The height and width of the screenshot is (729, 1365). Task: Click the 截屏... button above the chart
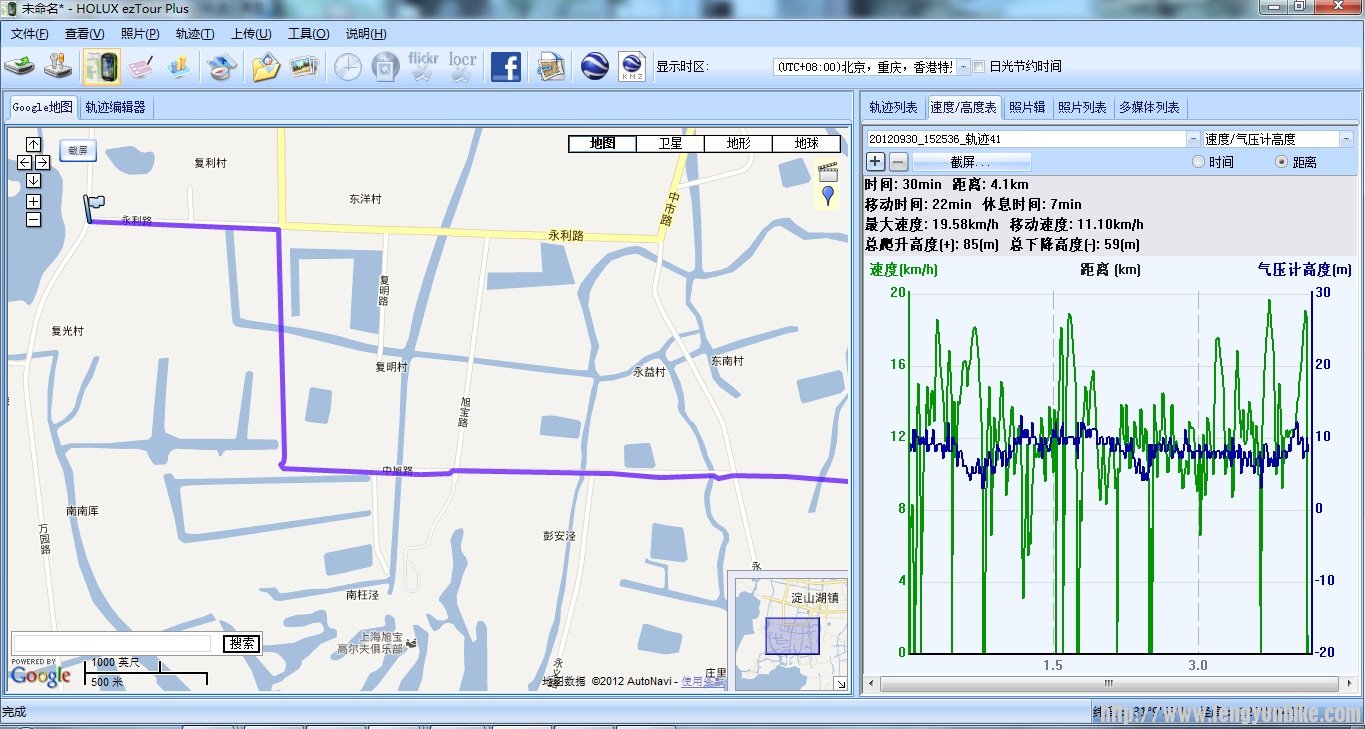tap(970, 162)
